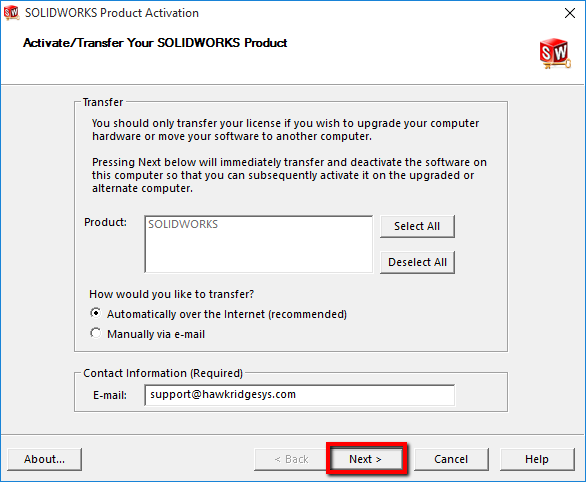This screenshot has width=586, height=482.
Task: Click the Next button
Action: (366, 459)
